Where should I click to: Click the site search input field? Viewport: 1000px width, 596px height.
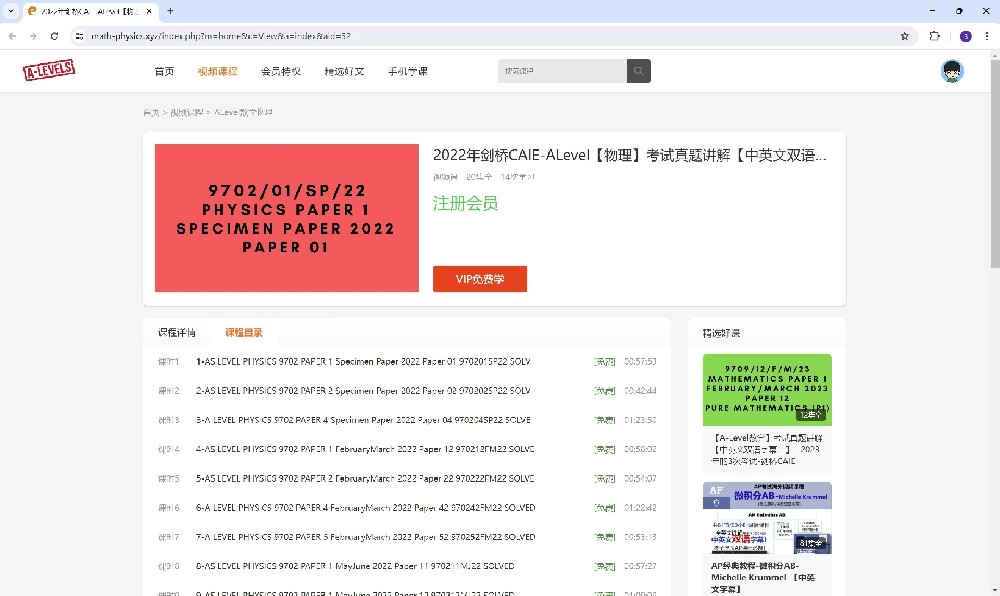pos(562,71)
